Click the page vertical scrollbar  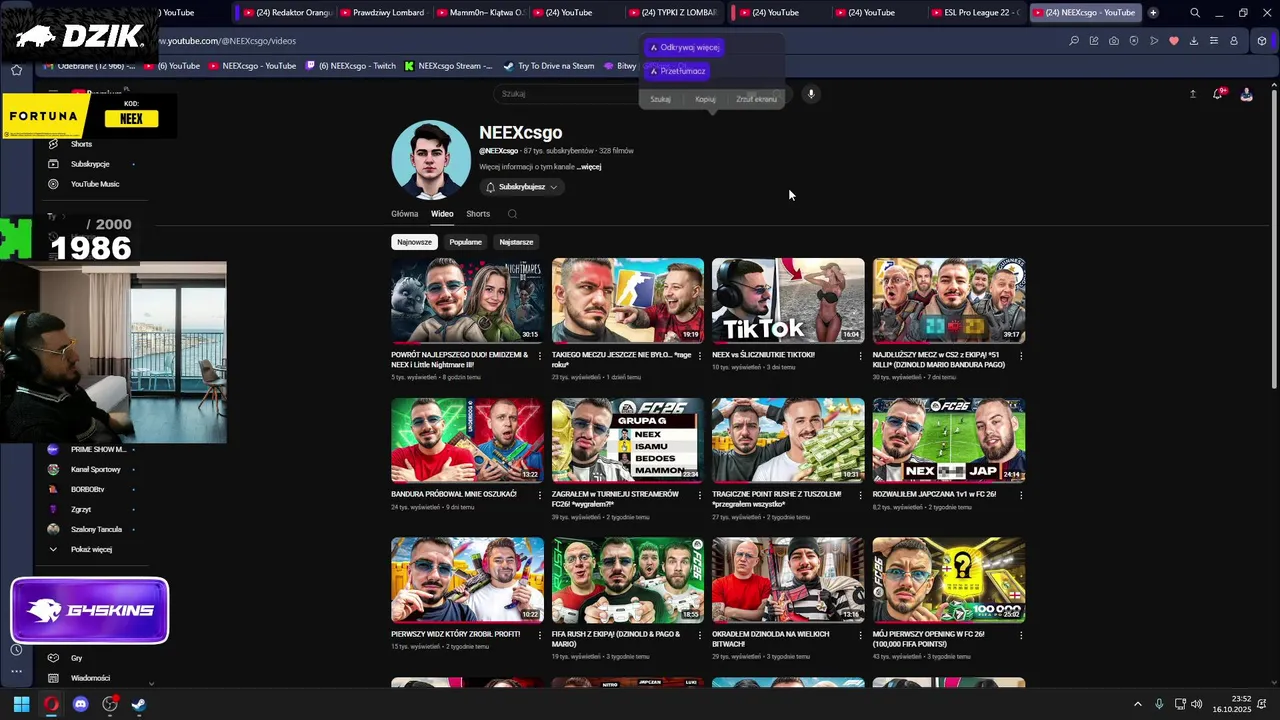[x=1274, y=240]
